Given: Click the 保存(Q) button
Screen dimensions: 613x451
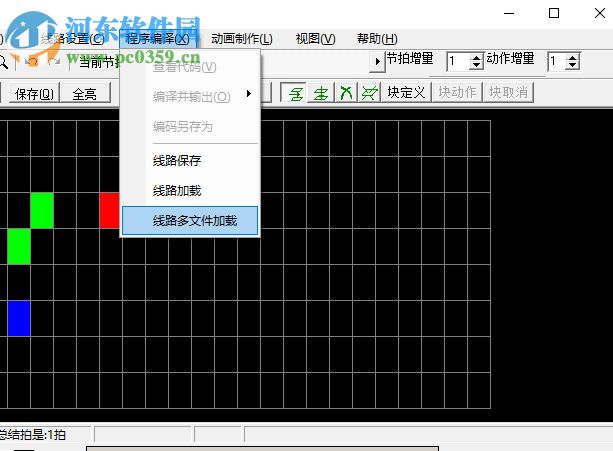Looking at the screenshot, I should pos(34,93).
